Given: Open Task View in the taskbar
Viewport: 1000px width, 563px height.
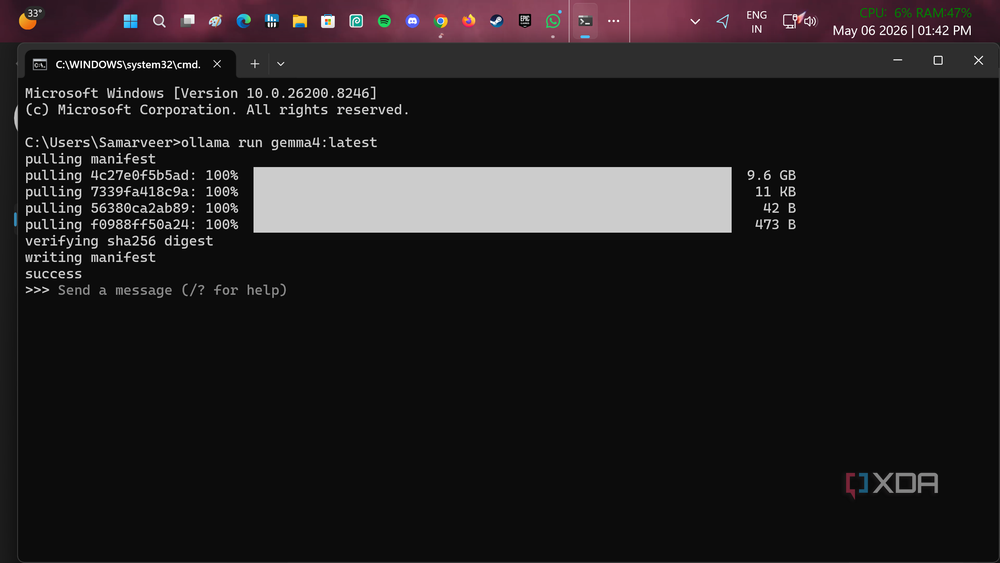Looking at the screenshot, I should [x=188, y=21].
